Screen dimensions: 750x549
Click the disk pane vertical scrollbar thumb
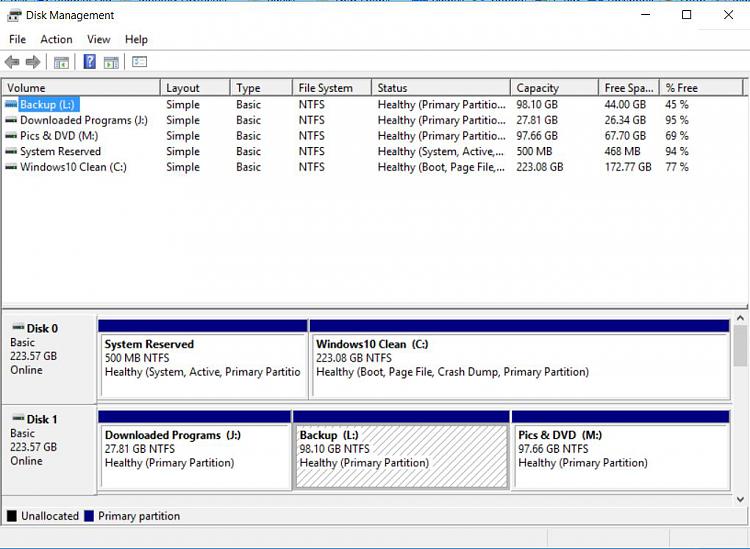pyautogui.click(x=740, y=345)
